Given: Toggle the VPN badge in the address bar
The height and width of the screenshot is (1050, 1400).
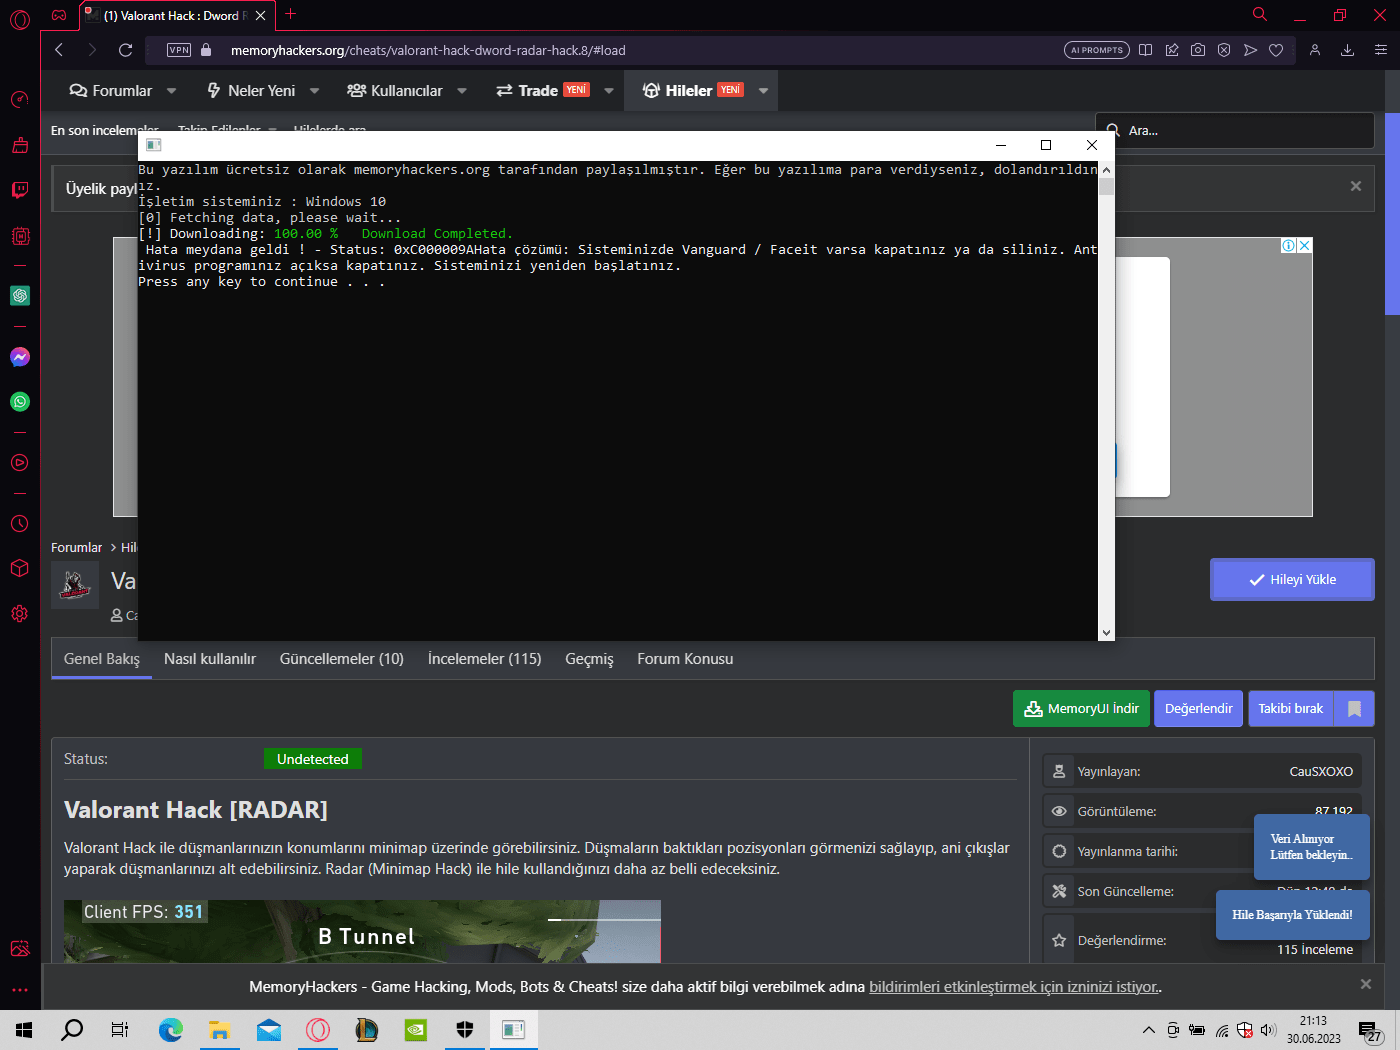Looking at the screenshot, I should (179, 50).
